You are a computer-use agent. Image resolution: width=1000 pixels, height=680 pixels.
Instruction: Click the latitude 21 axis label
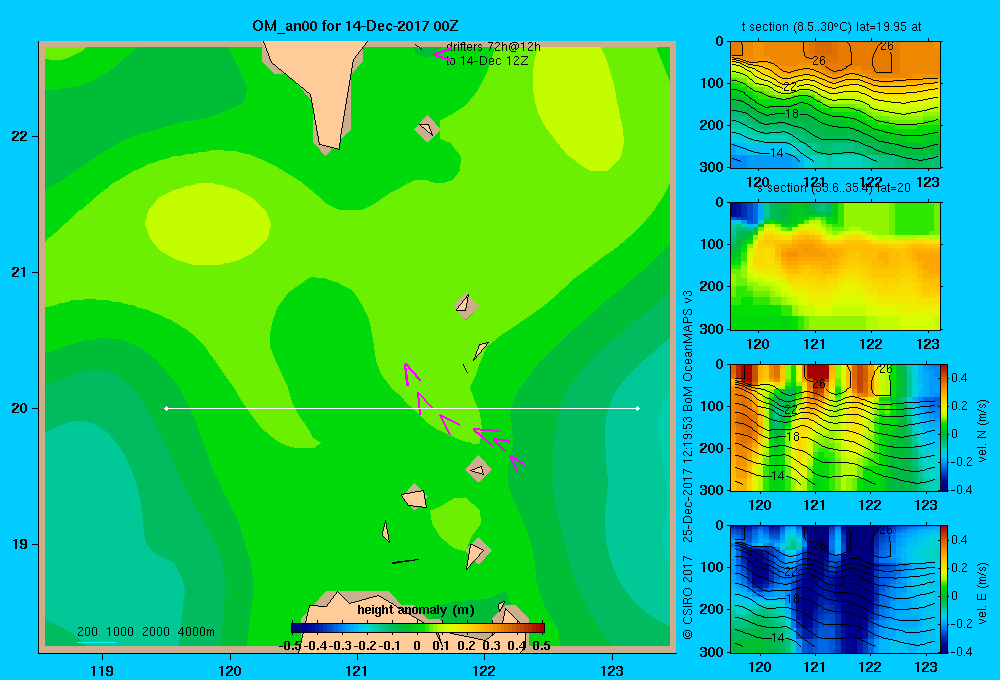[x=19, y=272]
